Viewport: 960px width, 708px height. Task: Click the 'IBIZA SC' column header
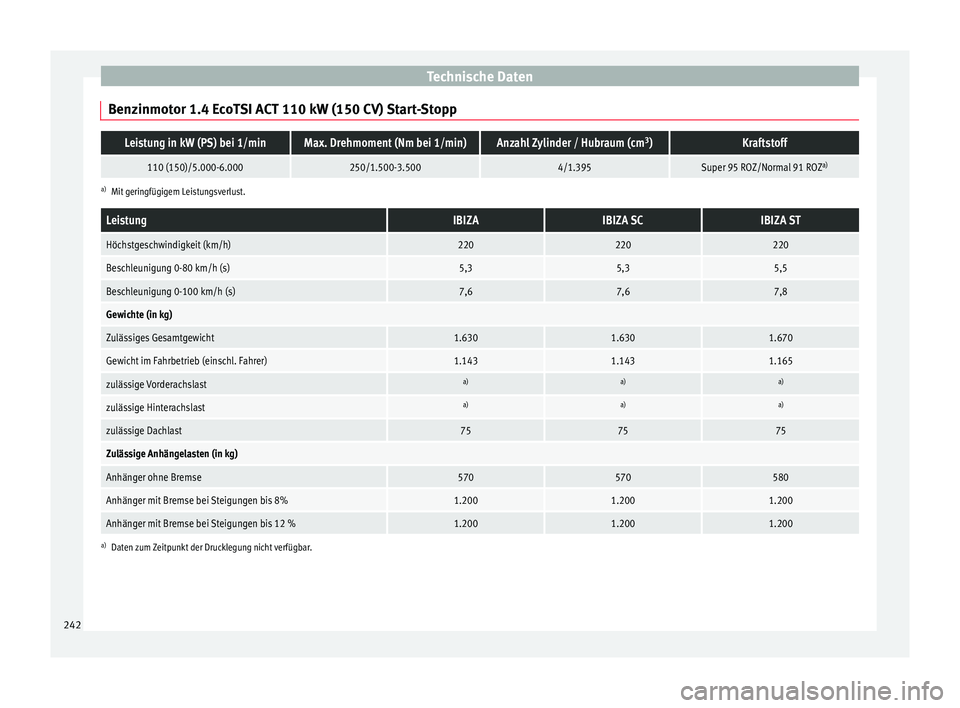pyautogui.click(x=623, y=220)
